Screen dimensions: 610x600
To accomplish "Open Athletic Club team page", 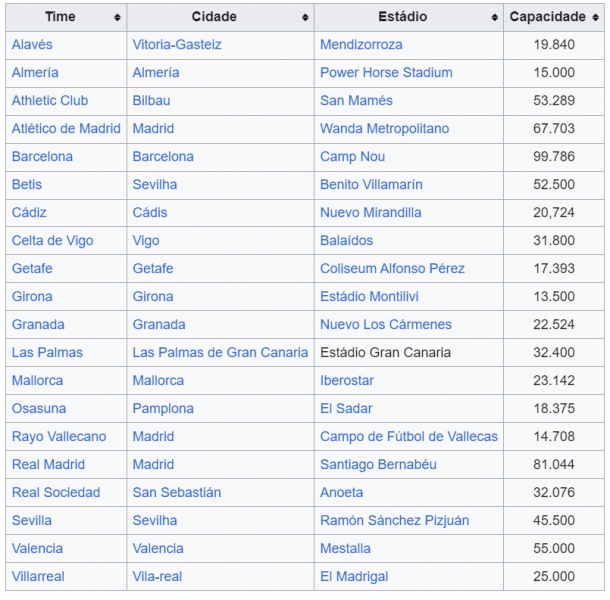I will coord(50,101).
